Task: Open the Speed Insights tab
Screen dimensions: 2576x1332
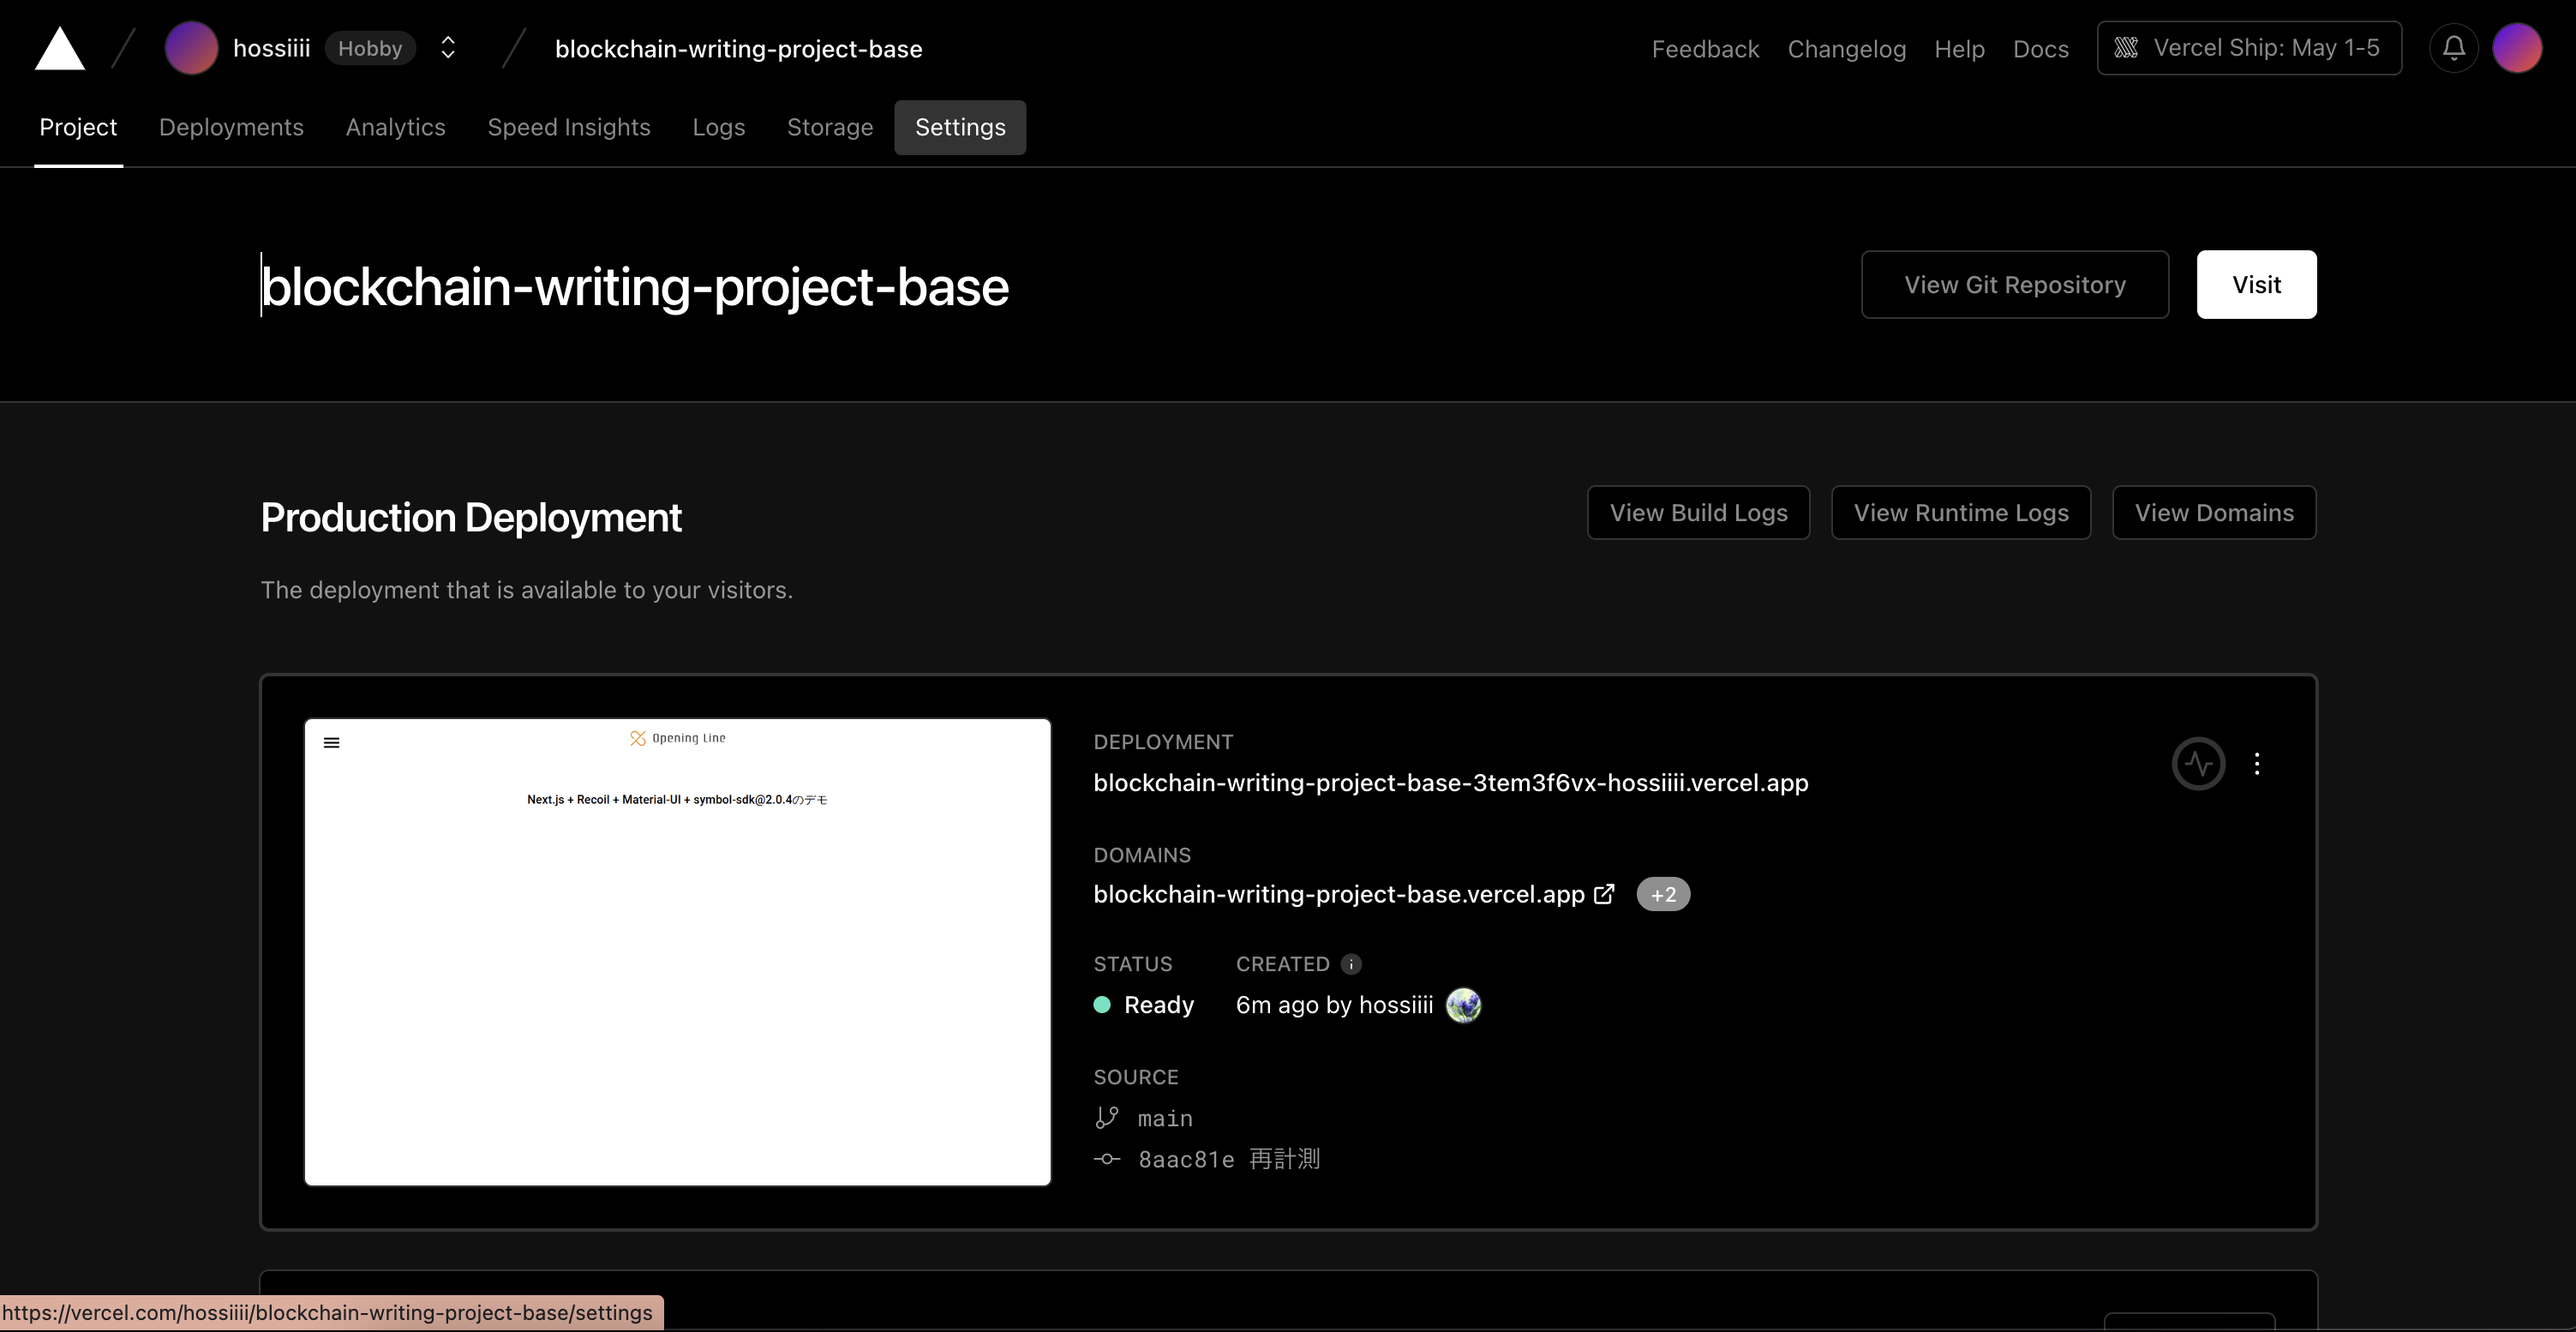Action: click(x=568, y=127)
